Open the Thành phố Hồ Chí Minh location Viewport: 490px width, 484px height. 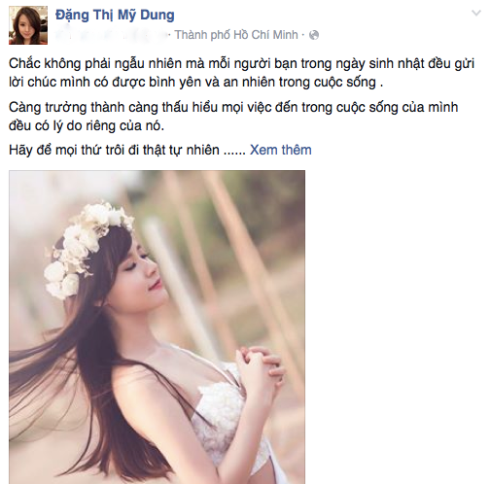coord(236,35)
